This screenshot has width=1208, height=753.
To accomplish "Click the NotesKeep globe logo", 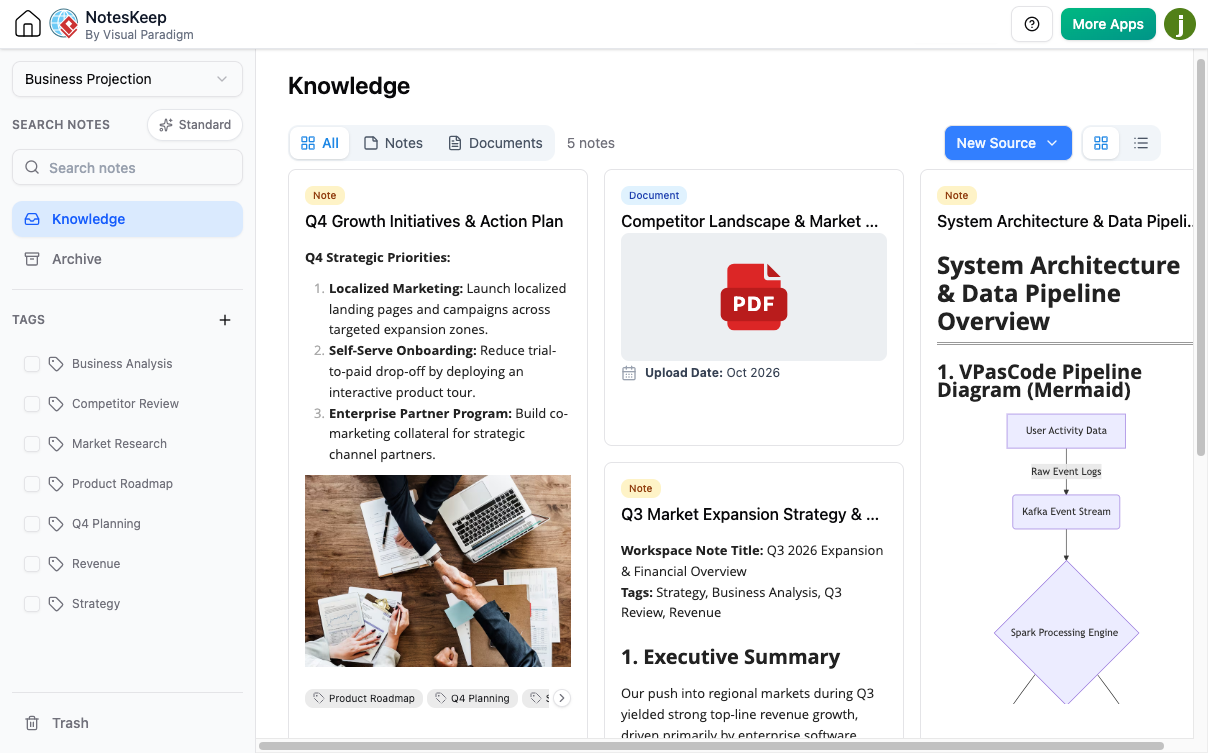I will [64, 24].
